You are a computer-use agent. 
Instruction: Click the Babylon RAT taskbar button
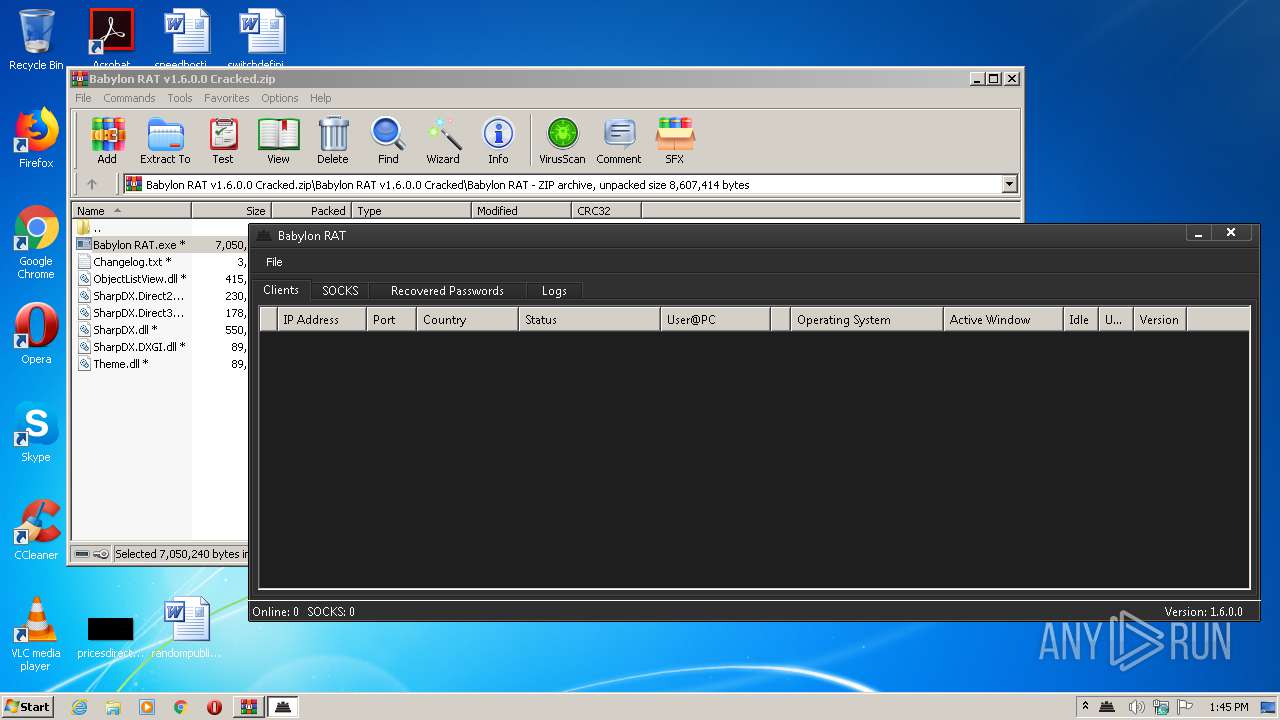(x=283, y=707)
